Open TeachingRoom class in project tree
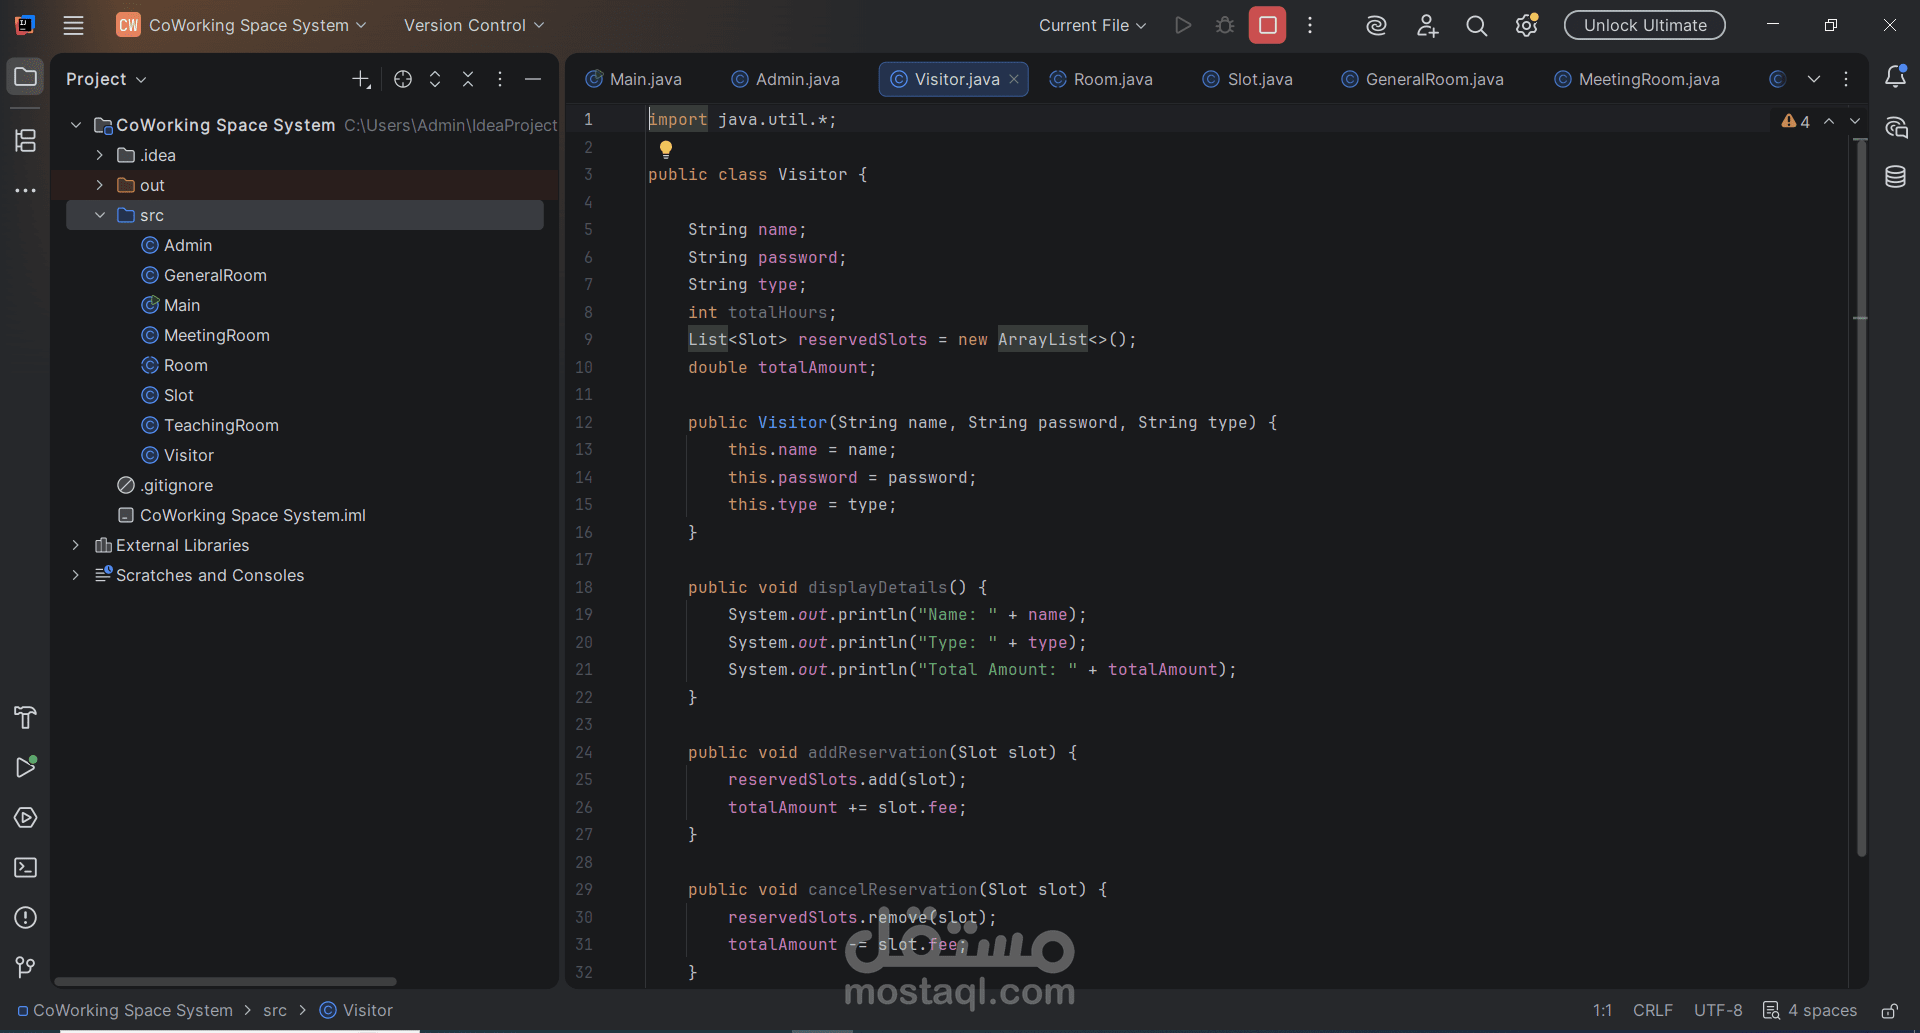This screenshot has height=1033, width=1920. coord(221,425)
